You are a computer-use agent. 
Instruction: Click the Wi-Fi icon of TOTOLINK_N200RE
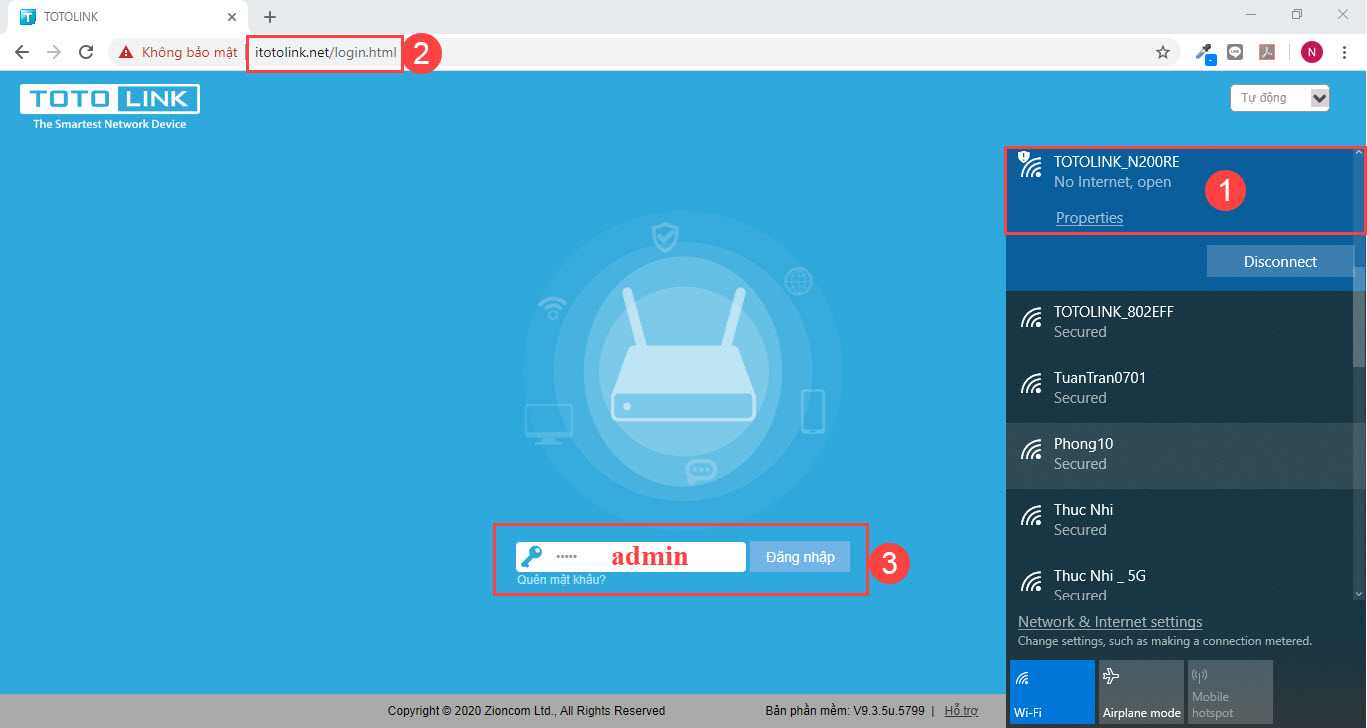(1029, 165)
